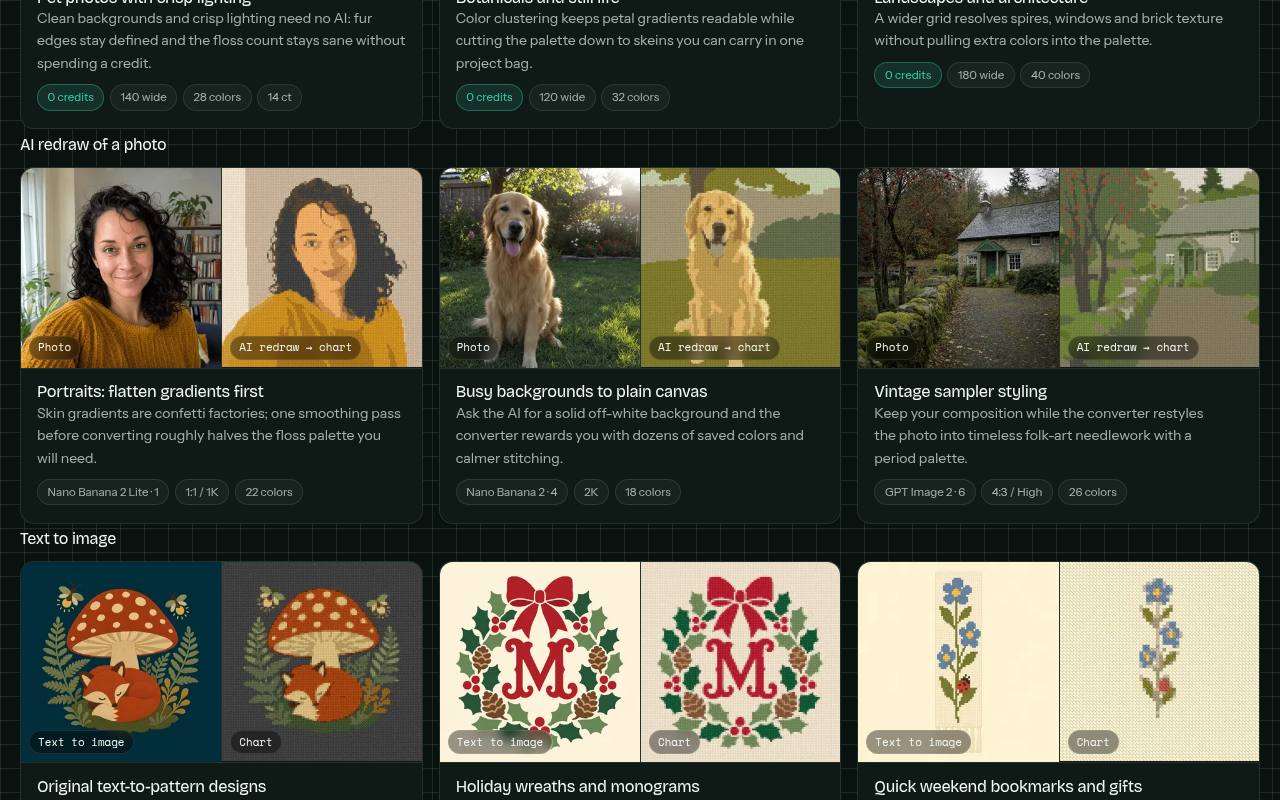
Task: Select the "Text to image" section heading
Action: [68, 538]
